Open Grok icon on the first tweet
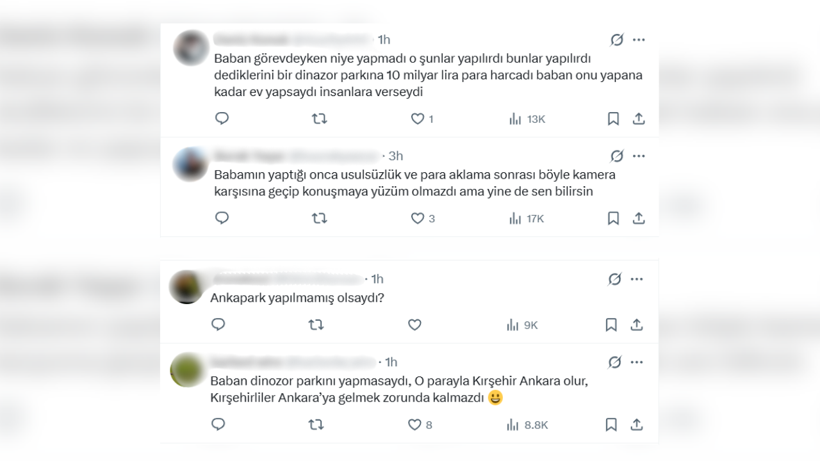Image resolution: width=820 pixels, height=461 pixels. (x=617, y=40)
